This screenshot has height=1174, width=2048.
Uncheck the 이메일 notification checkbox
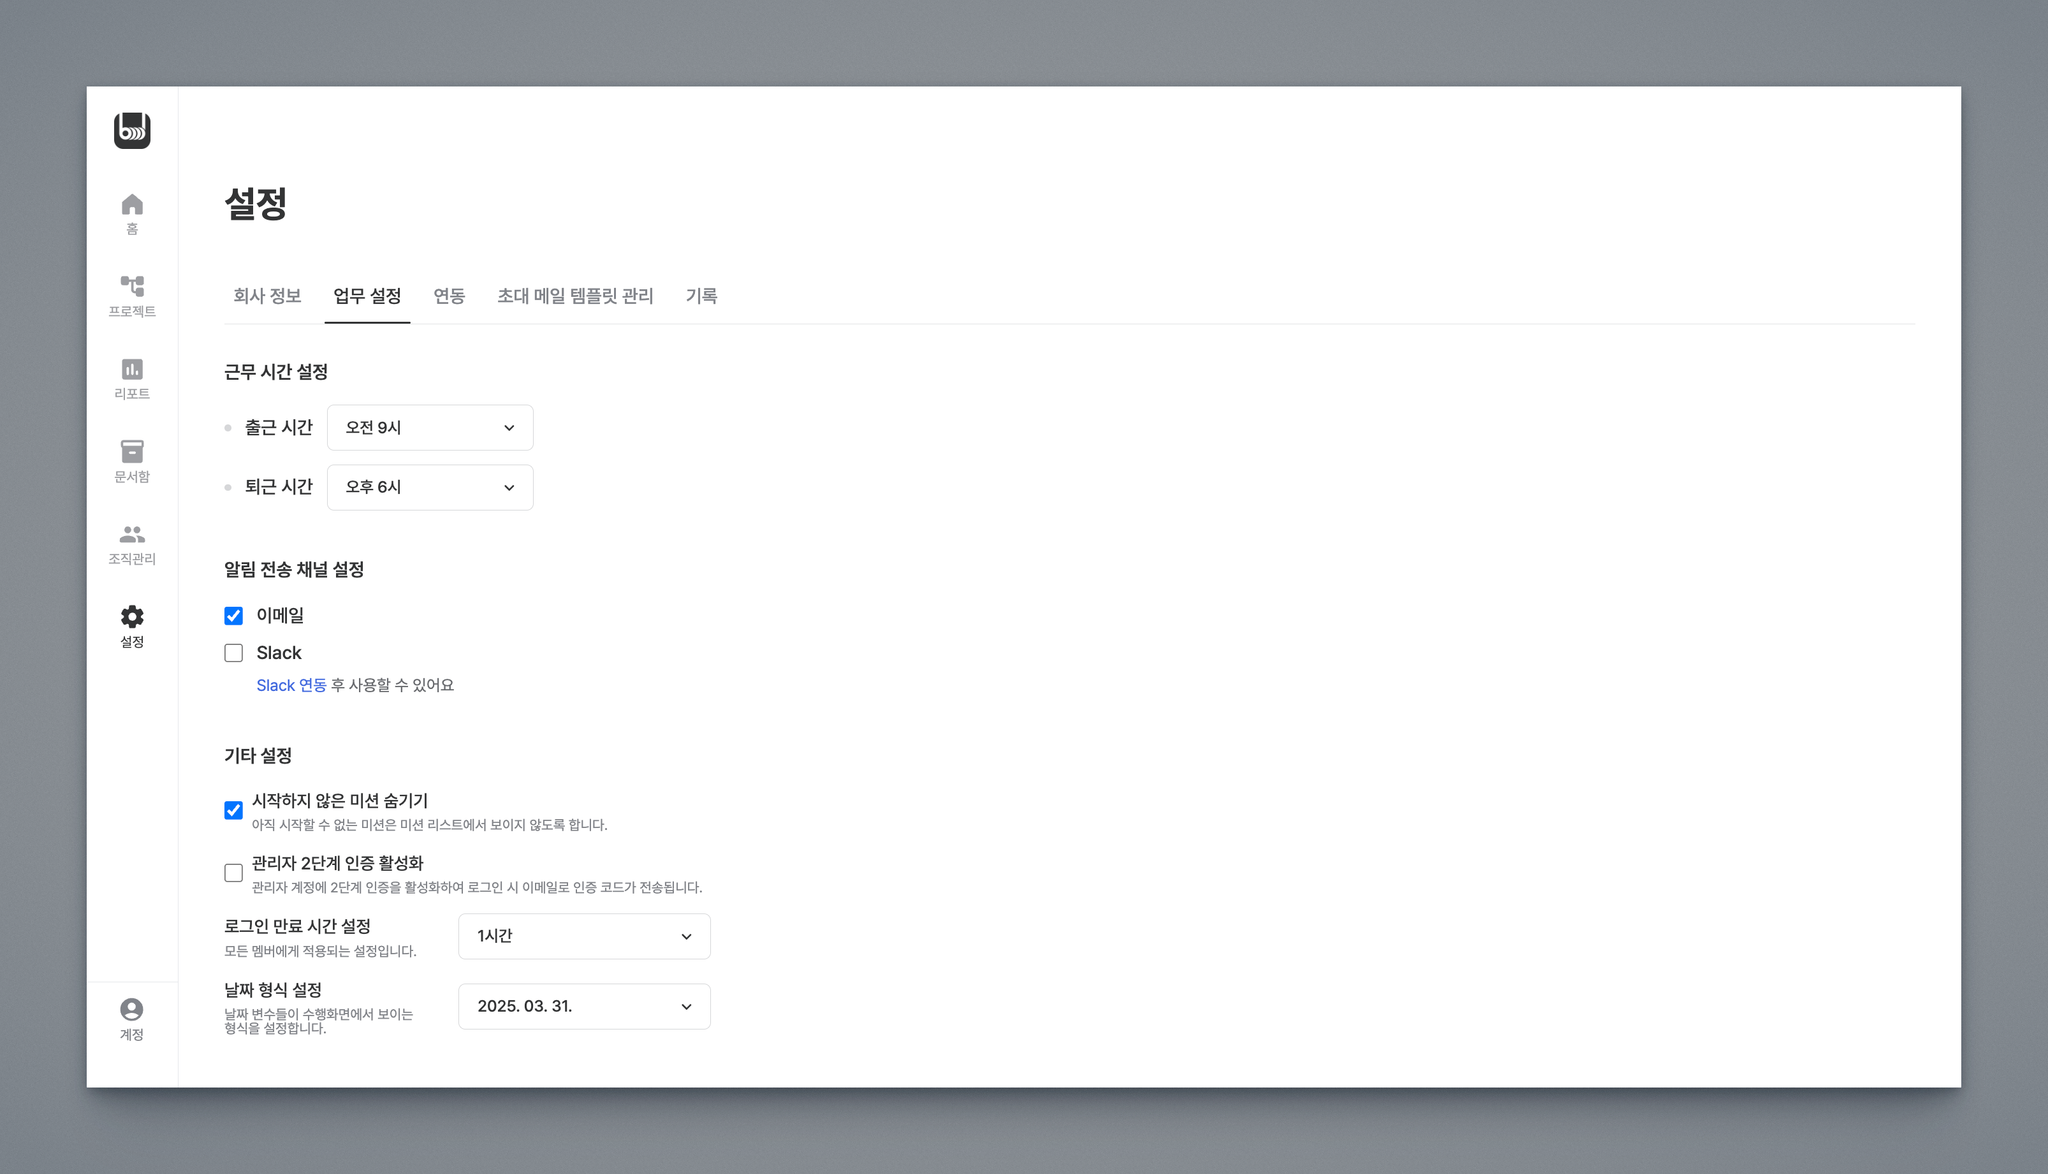click(234, 616)
